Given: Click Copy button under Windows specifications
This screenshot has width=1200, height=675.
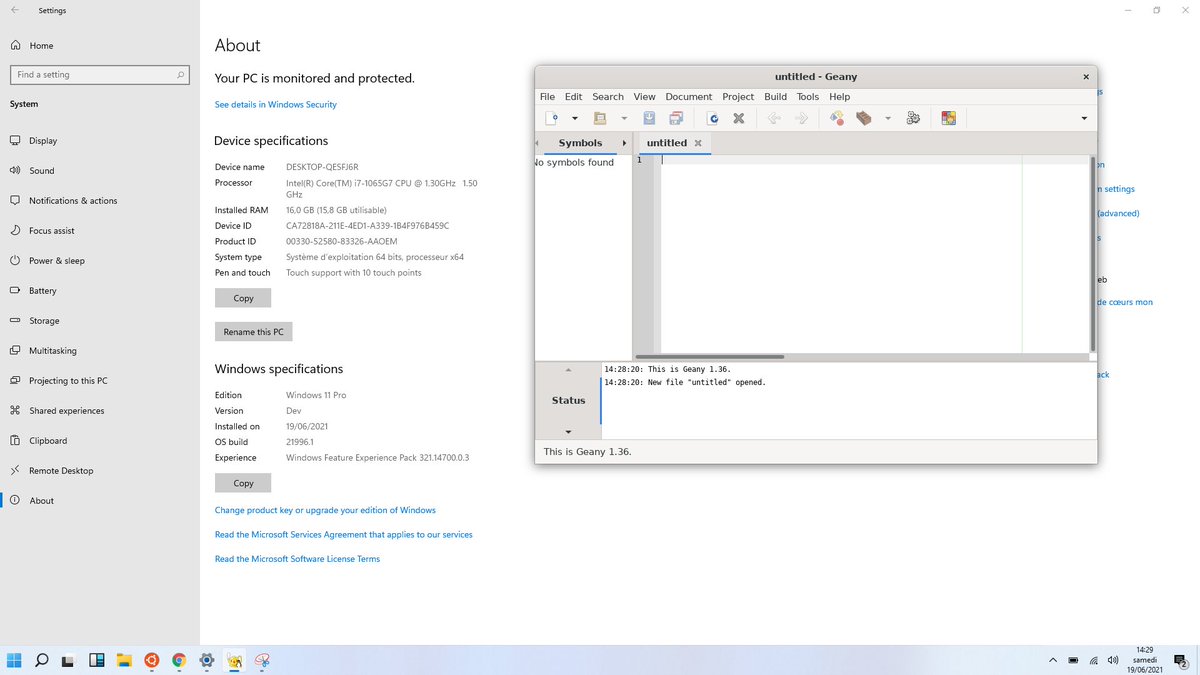Looking at the screenshot, I should [x=243, y=483].
